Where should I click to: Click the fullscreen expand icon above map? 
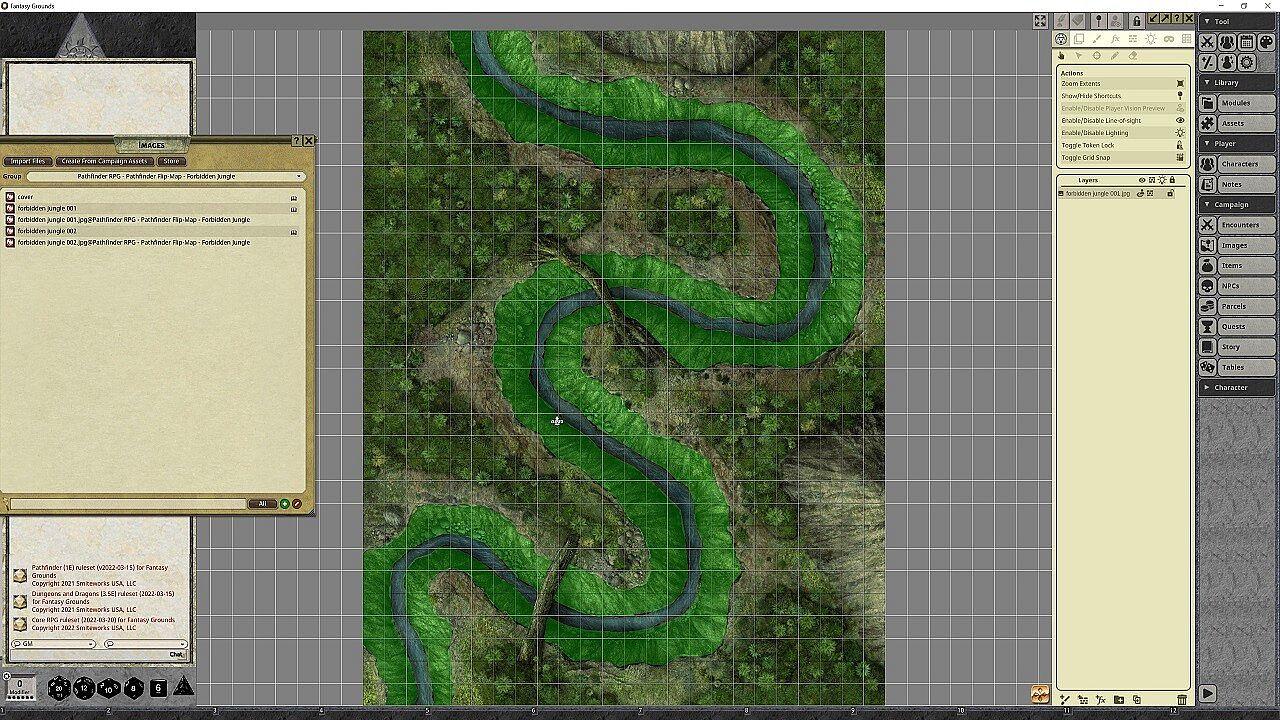(x=1040, y=20)
